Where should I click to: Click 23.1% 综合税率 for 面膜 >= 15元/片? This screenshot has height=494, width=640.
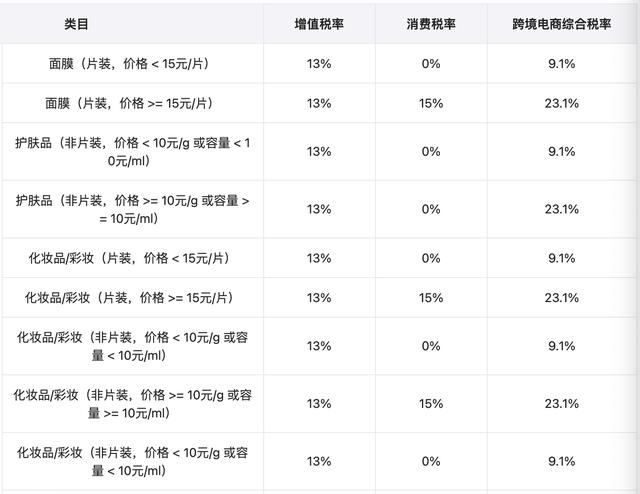coord(562,103)
